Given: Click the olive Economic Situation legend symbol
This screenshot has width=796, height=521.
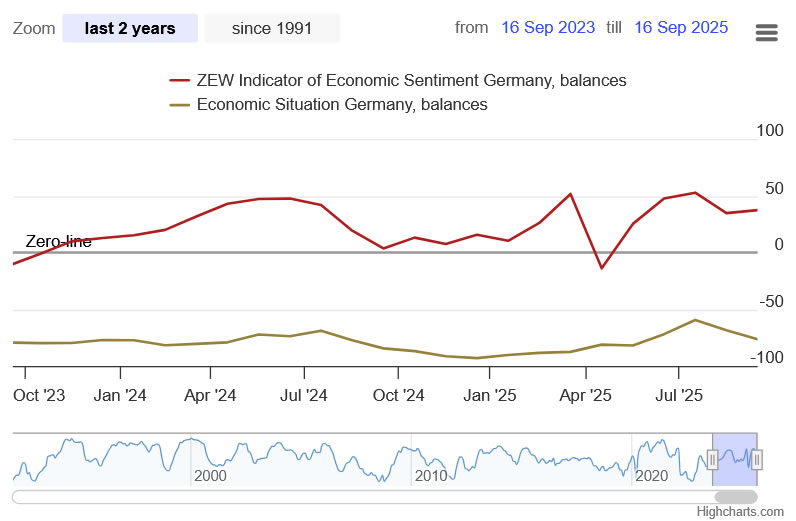Looking at the screenshot, I should tap(180, 104).
